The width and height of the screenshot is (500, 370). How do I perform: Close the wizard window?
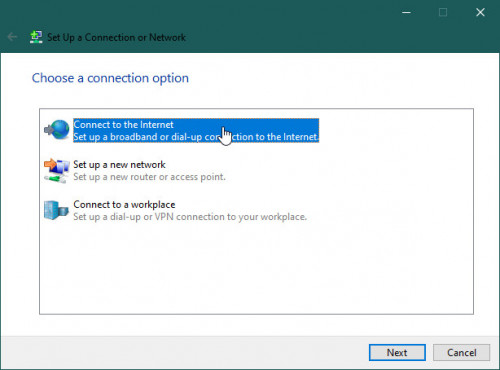tap(480, 12)
